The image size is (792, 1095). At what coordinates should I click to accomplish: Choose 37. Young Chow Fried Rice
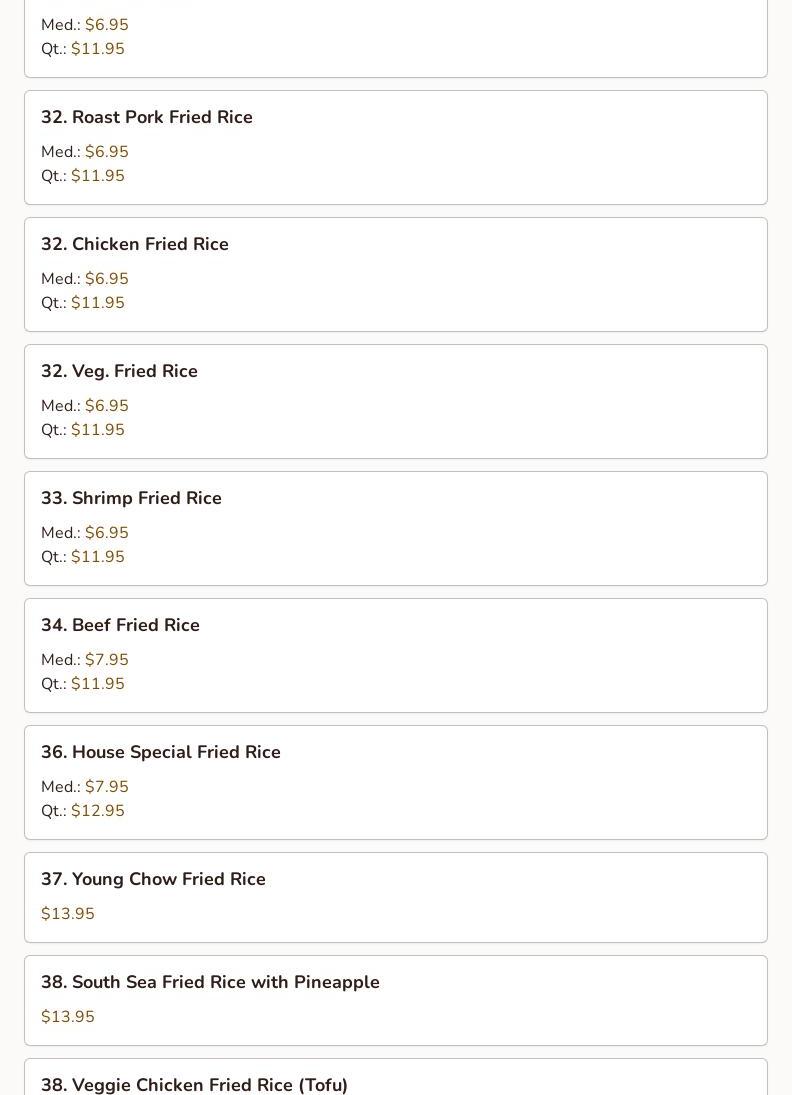[x=395, y=897]
